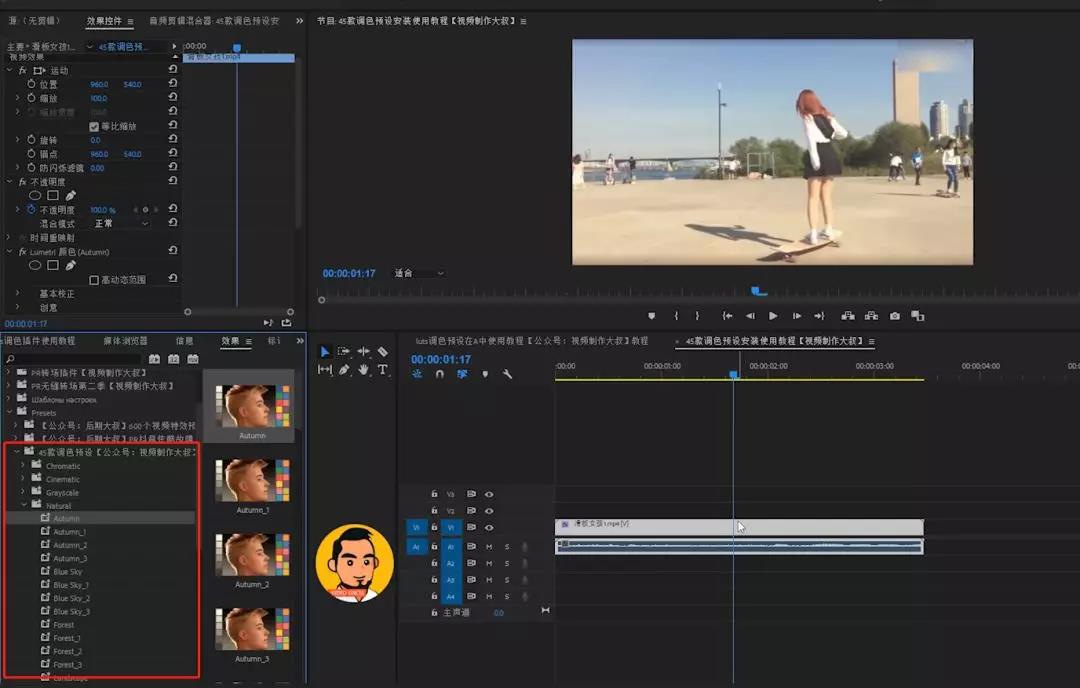The height and width of the screenshot is (688, 1080).
Task: Expand the 缩放 property
Action: point(17,98)
